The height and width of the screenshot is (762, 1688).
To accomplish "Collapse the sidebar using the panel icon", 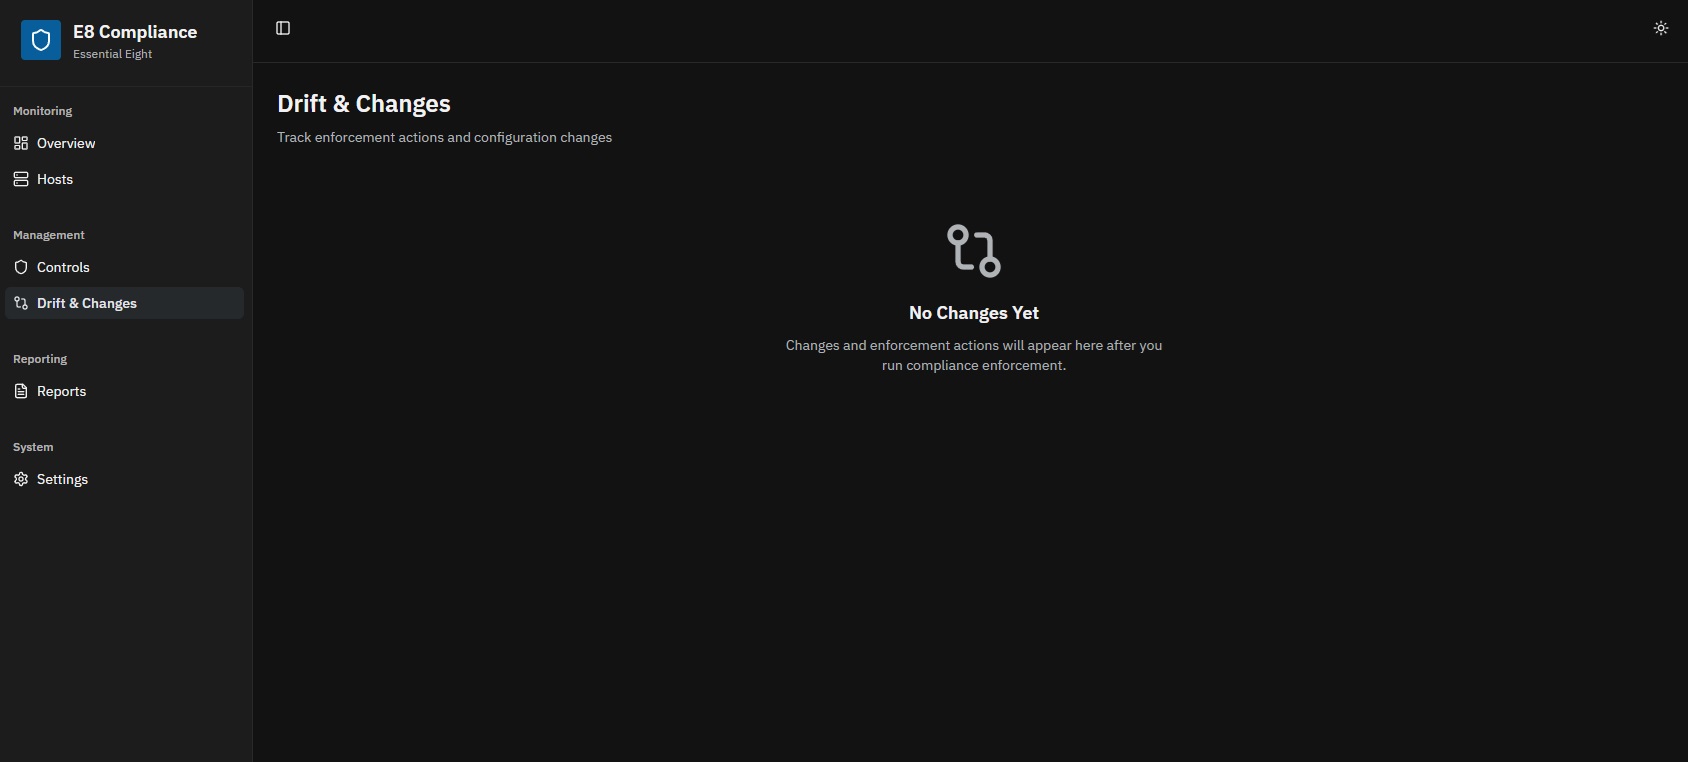I will pos(283,28).
